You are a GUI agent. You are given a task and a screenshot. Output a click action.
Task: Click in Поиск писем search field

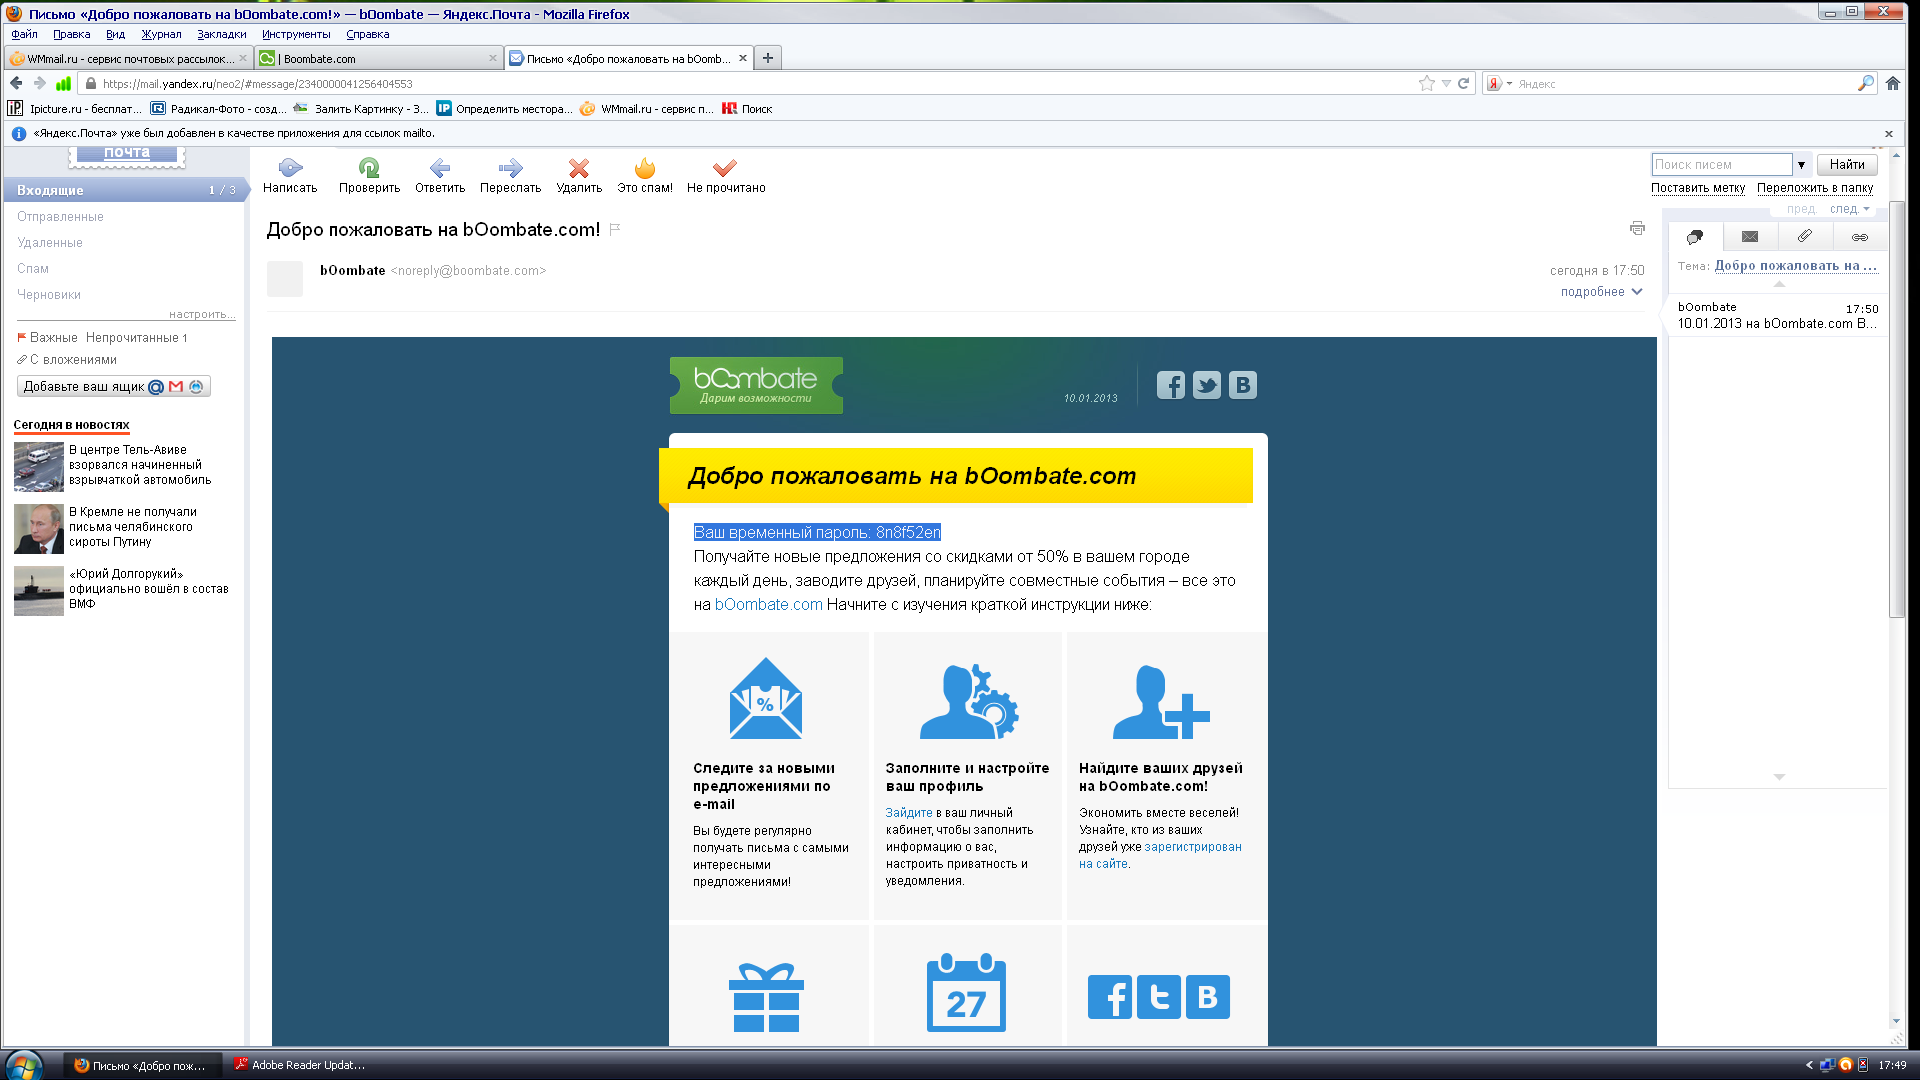click(x=1722, y=165)
